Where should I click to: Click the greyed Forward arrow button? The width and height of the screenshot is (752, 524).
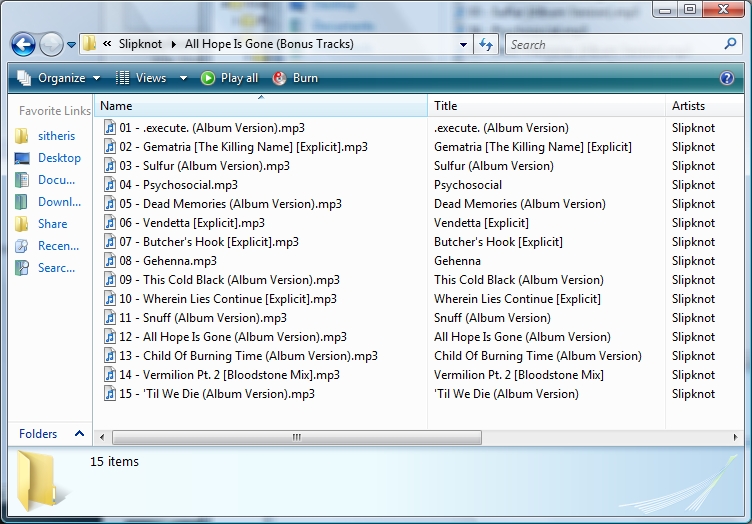coord(51,45)
